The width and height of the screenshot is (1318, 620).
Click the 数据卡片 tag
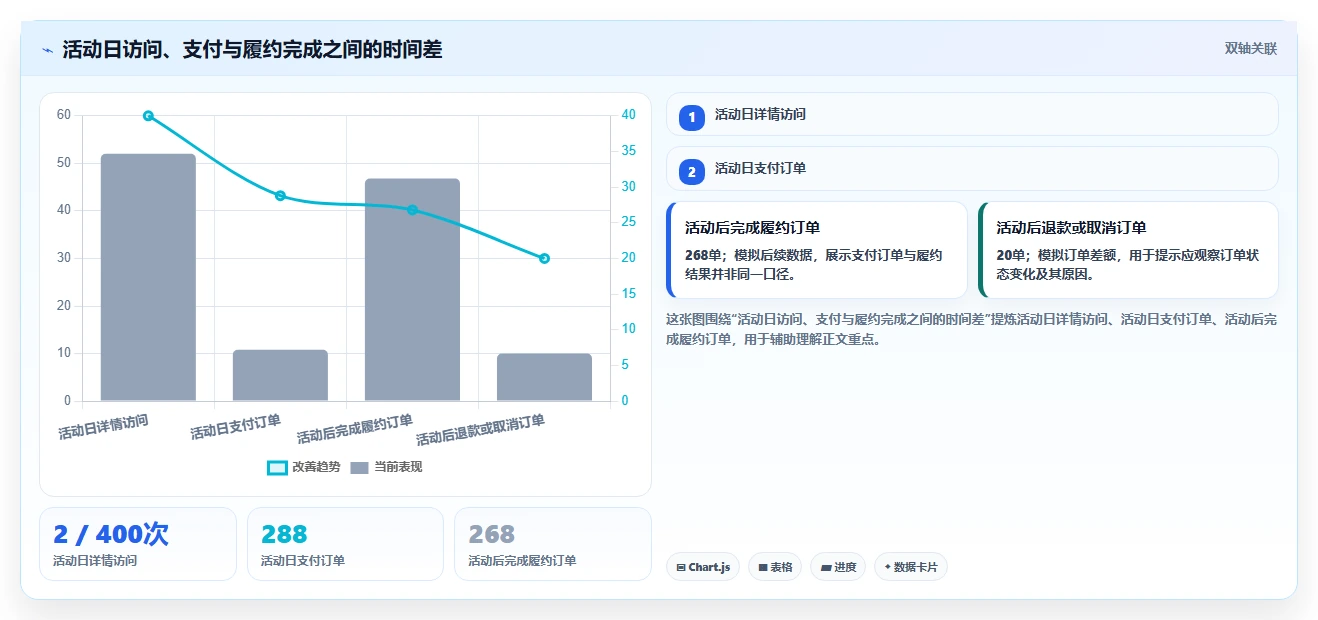coord(911,567)
